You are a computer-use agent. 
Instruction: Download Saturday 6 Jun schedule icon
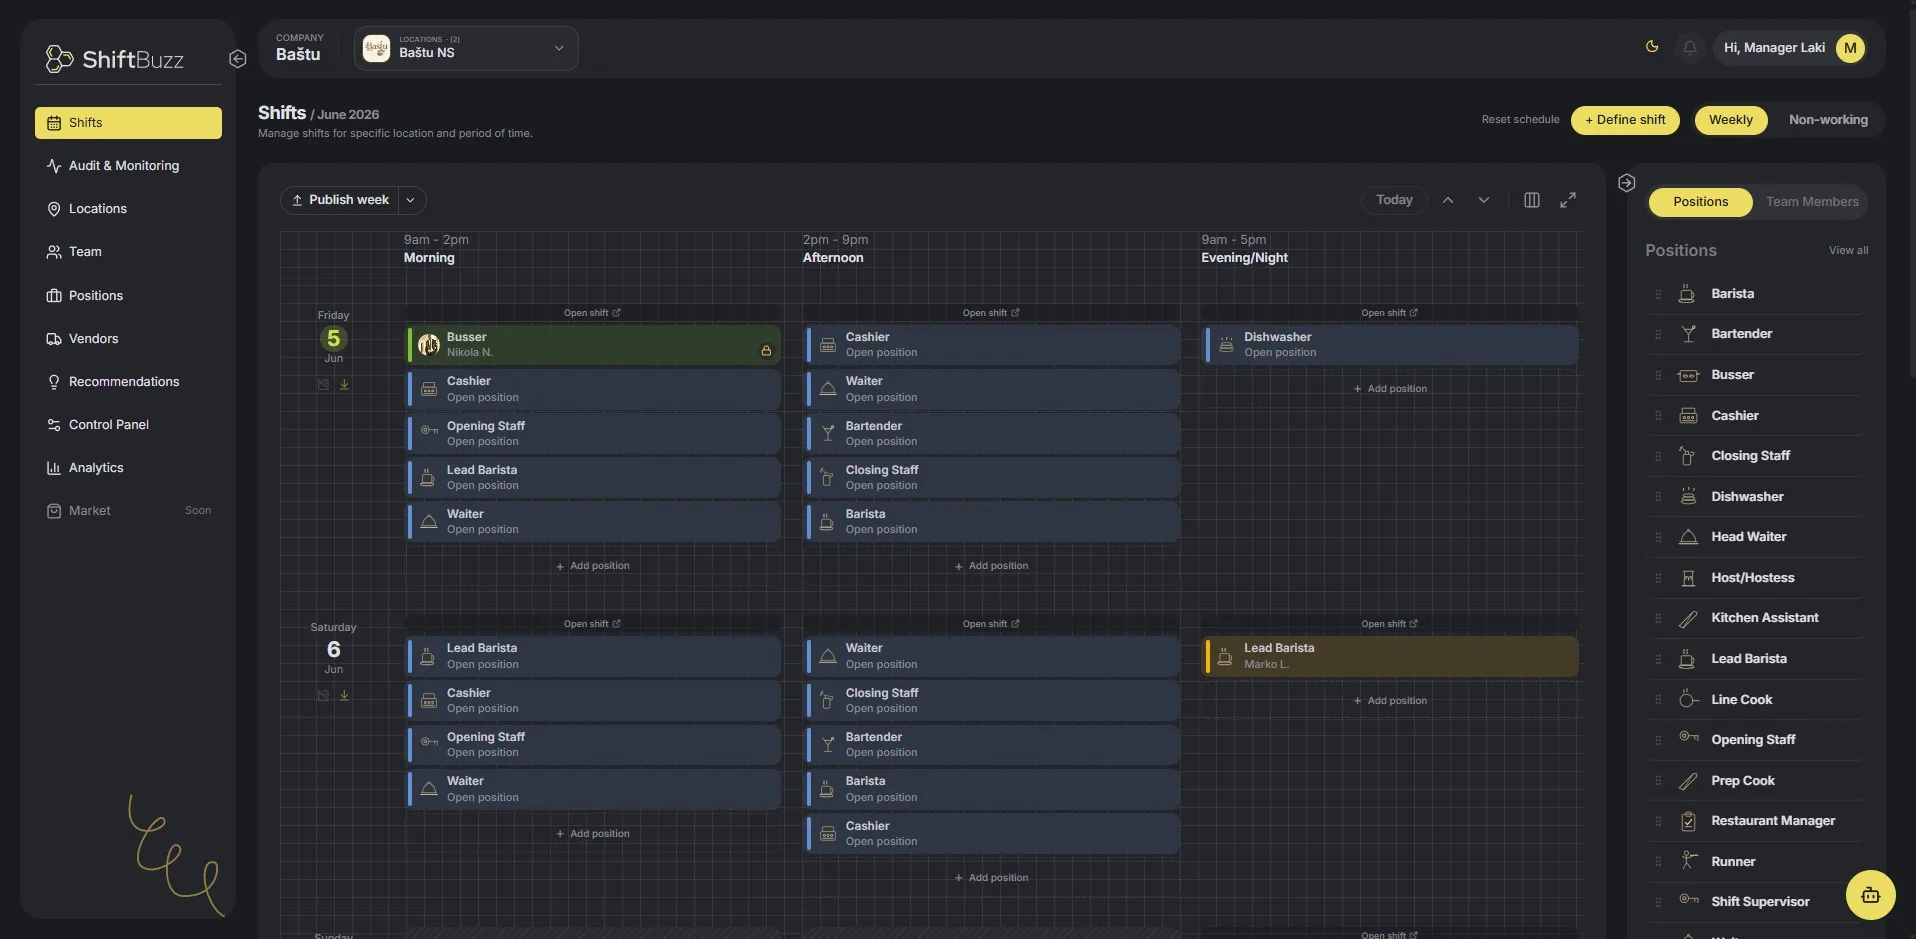tap(344, 695)
